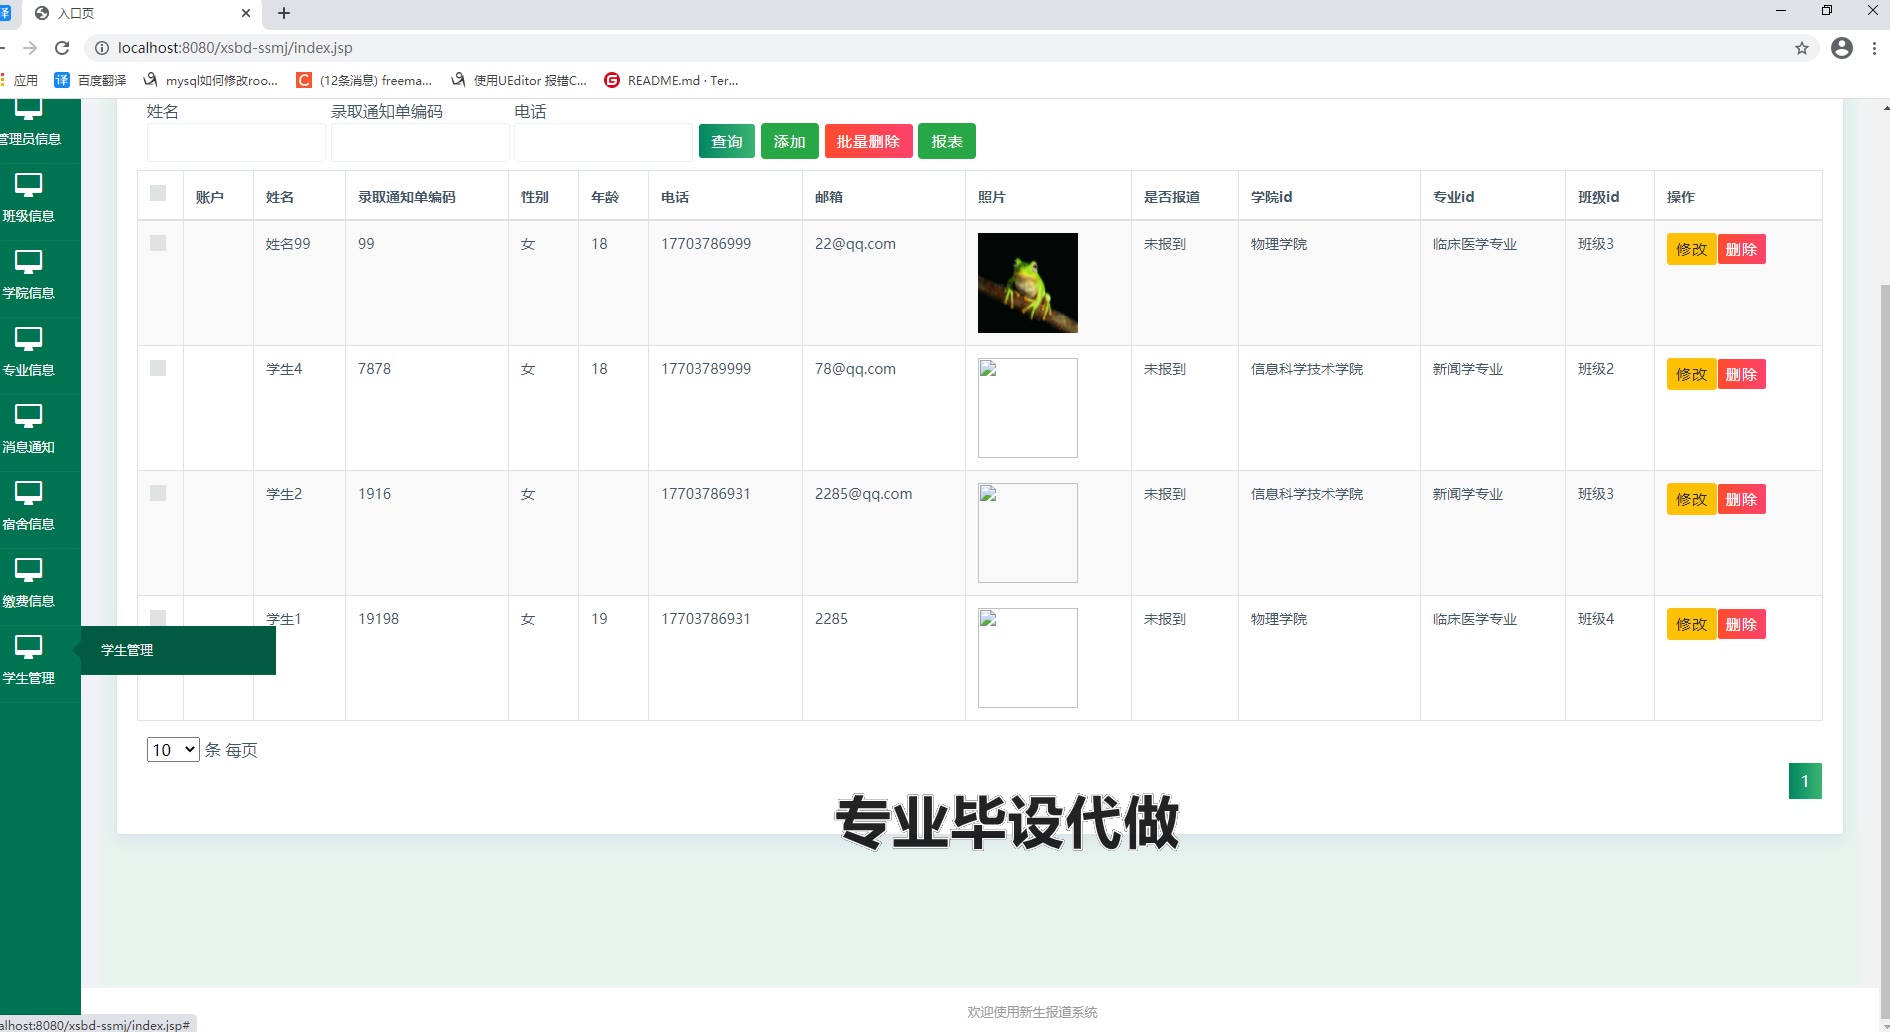Click 修改 for student 学生1

point(1692,624)
